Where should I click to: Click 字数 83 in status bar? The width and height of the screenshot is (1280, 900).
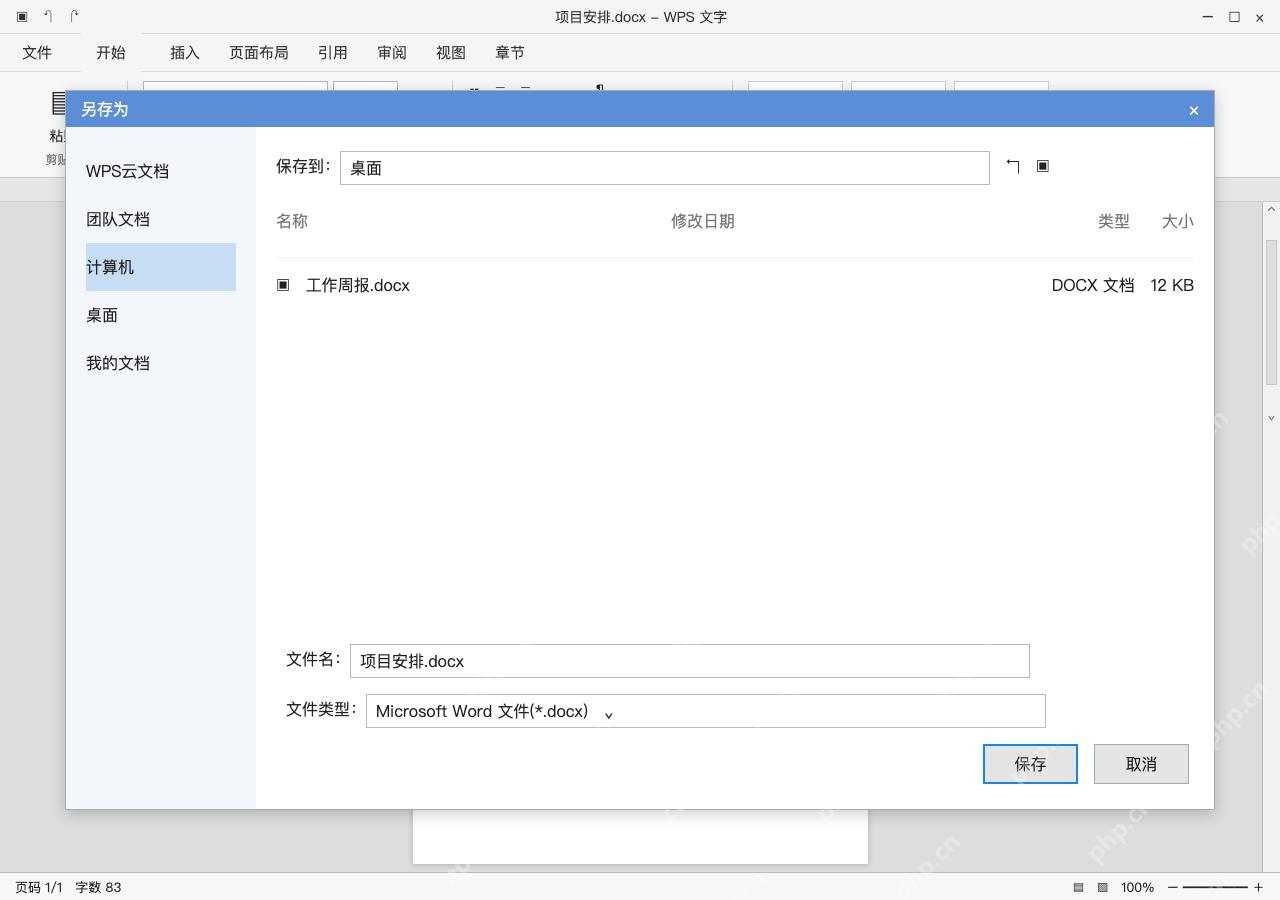(98, 887)
